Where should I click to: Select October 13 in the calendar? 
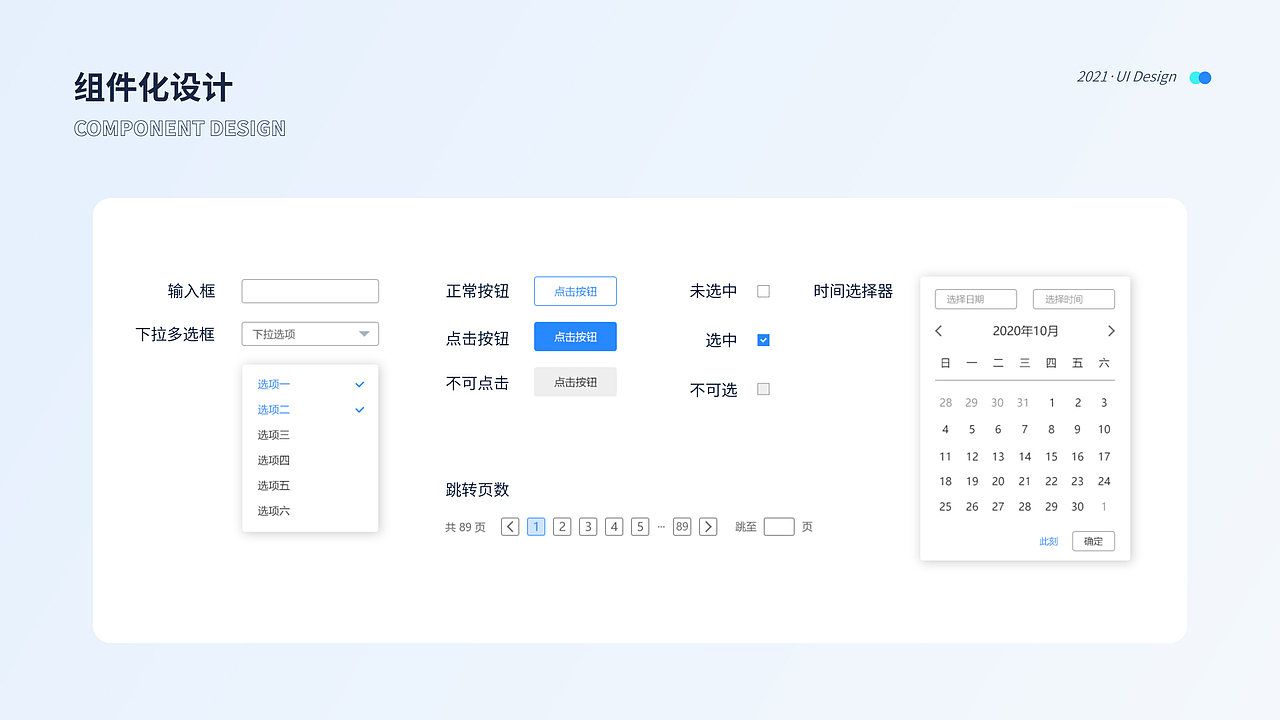click(998, 456)
